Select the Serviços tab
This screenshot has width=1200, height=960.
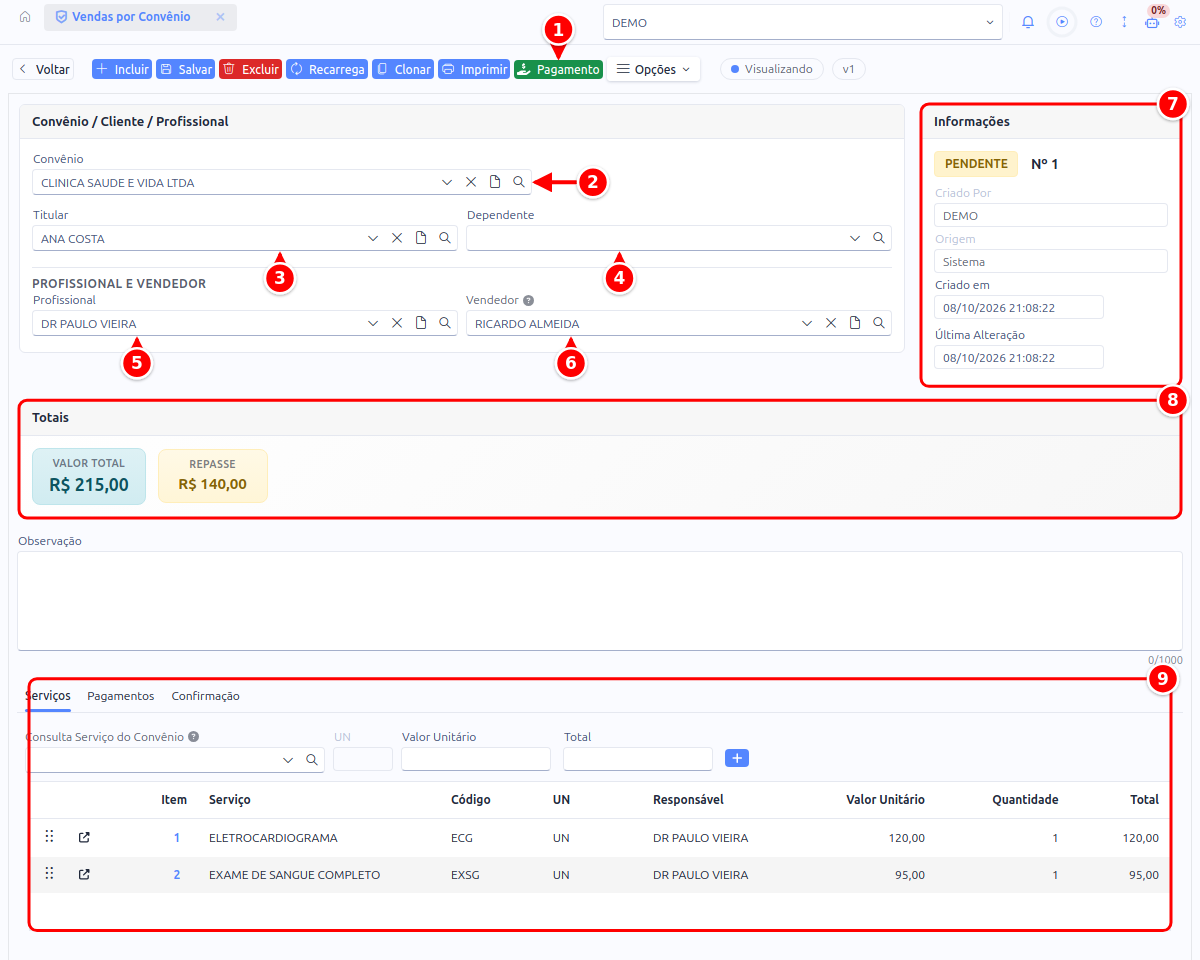(48, 696)
